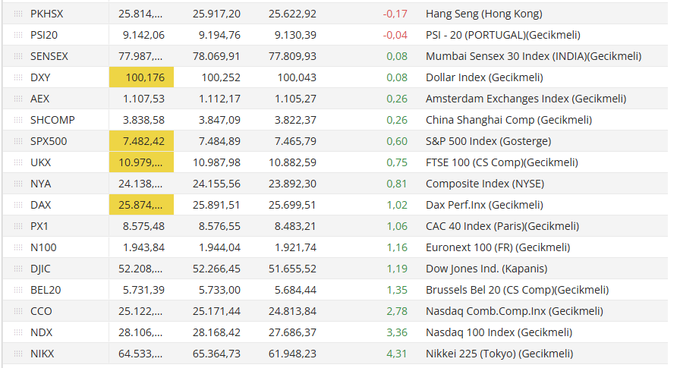Click Dollar Index (Gecikmeli) description
This screenshot has height=368, width=680.
pyautogui.click(x=484, y=78)
